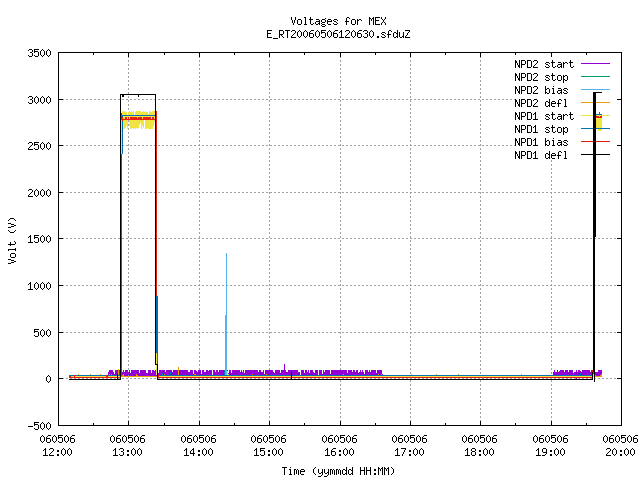Click the 13:00 x-axis tick label
This screenshot has width=640, height=480.
click(127, 452)
